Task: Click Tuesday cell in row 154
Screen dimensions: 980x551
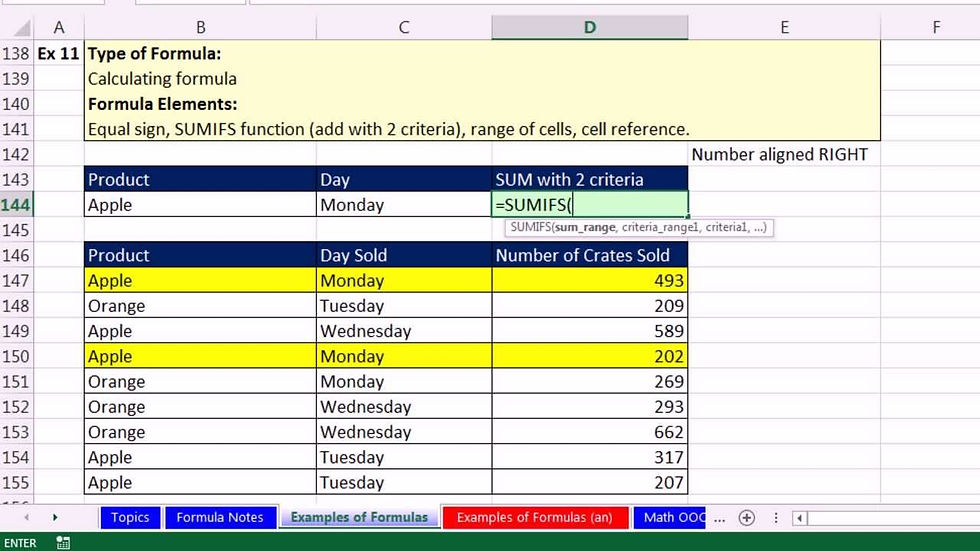Action: (x=404, y=457)
